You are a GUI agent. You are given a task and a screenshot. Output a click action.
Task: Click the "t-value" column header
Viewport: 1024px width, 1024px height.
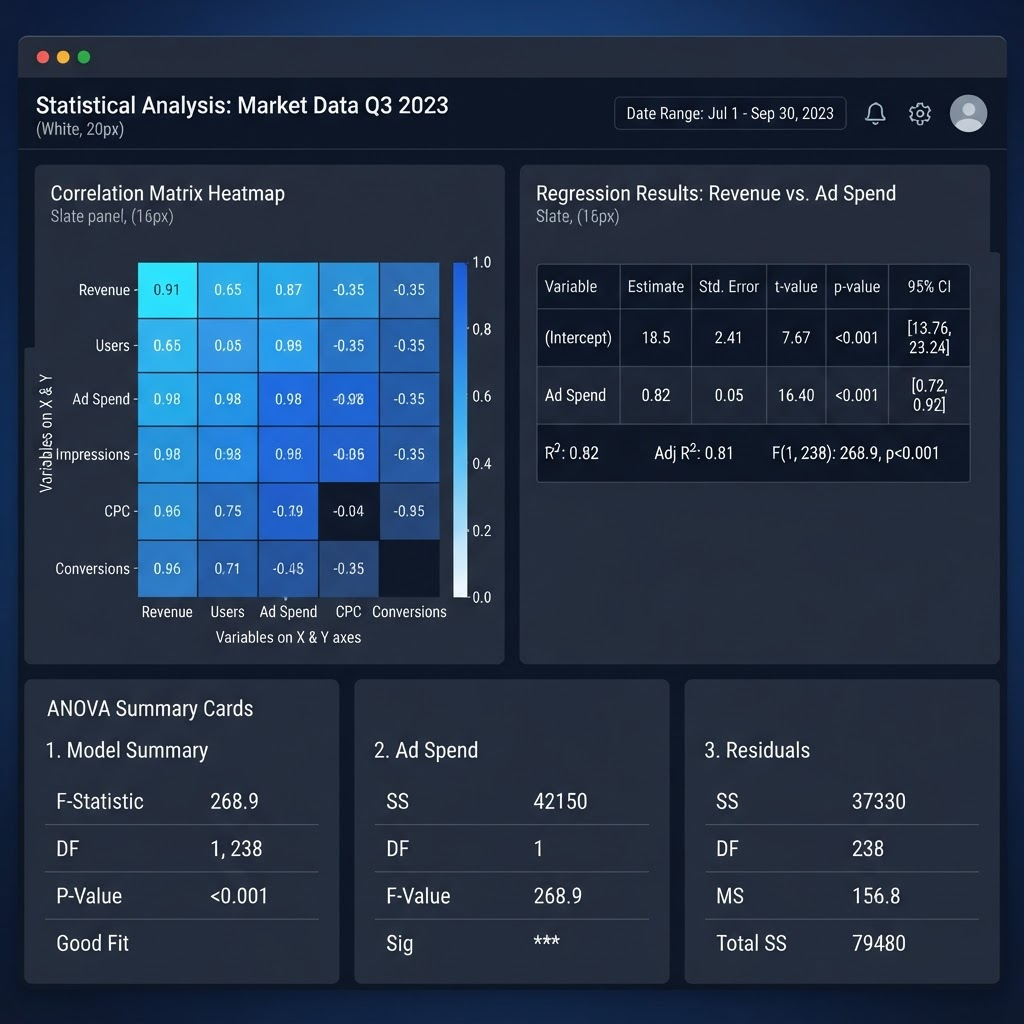[796, 287]
